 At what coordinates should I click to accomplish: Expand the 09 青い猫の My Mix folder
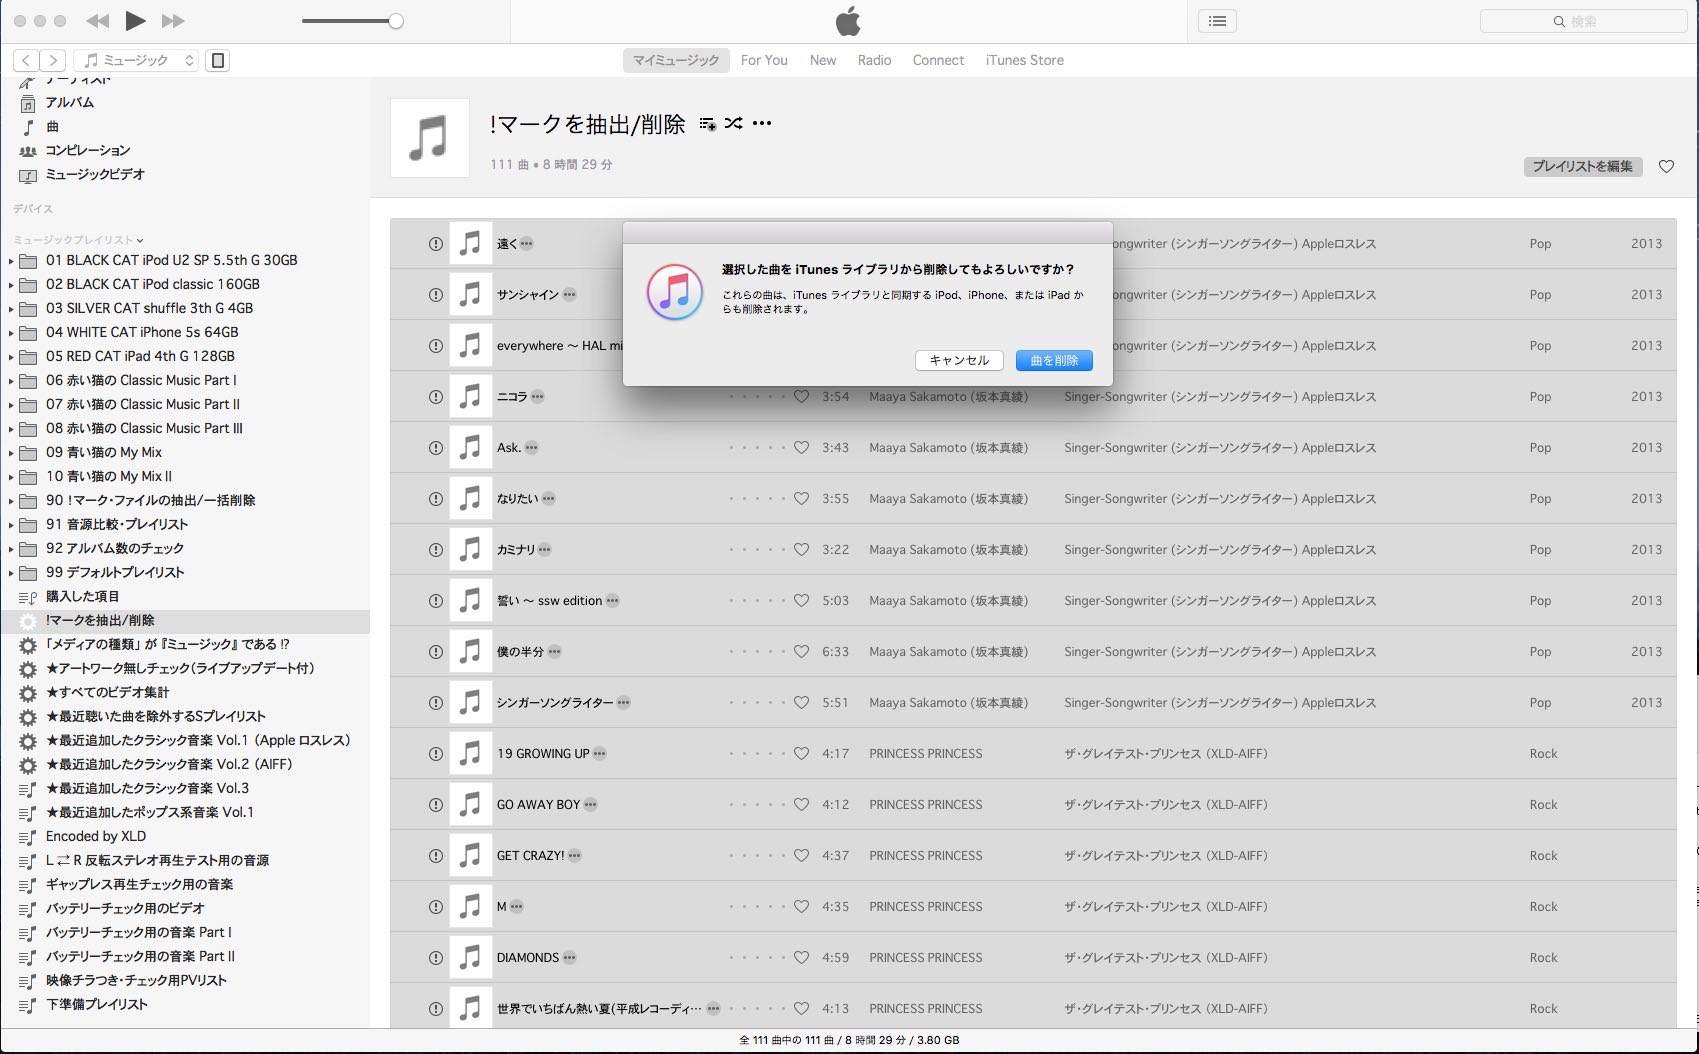point(11,453)
